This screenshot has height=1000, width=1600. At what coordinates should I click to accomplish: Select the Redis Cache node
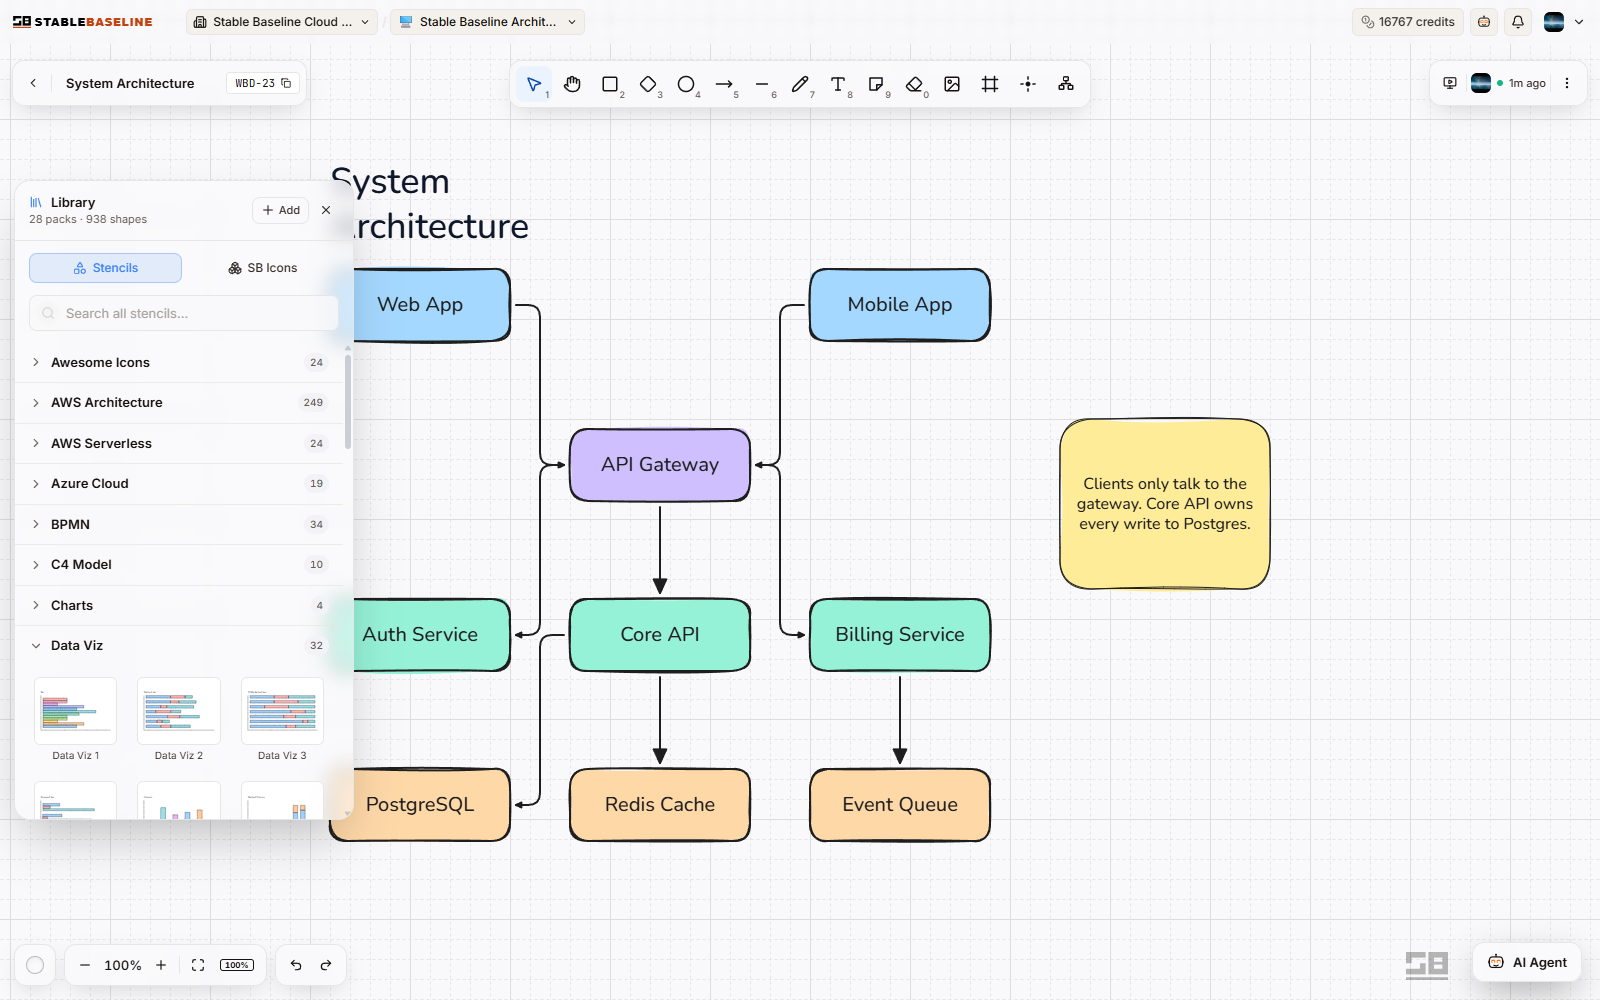660,805
